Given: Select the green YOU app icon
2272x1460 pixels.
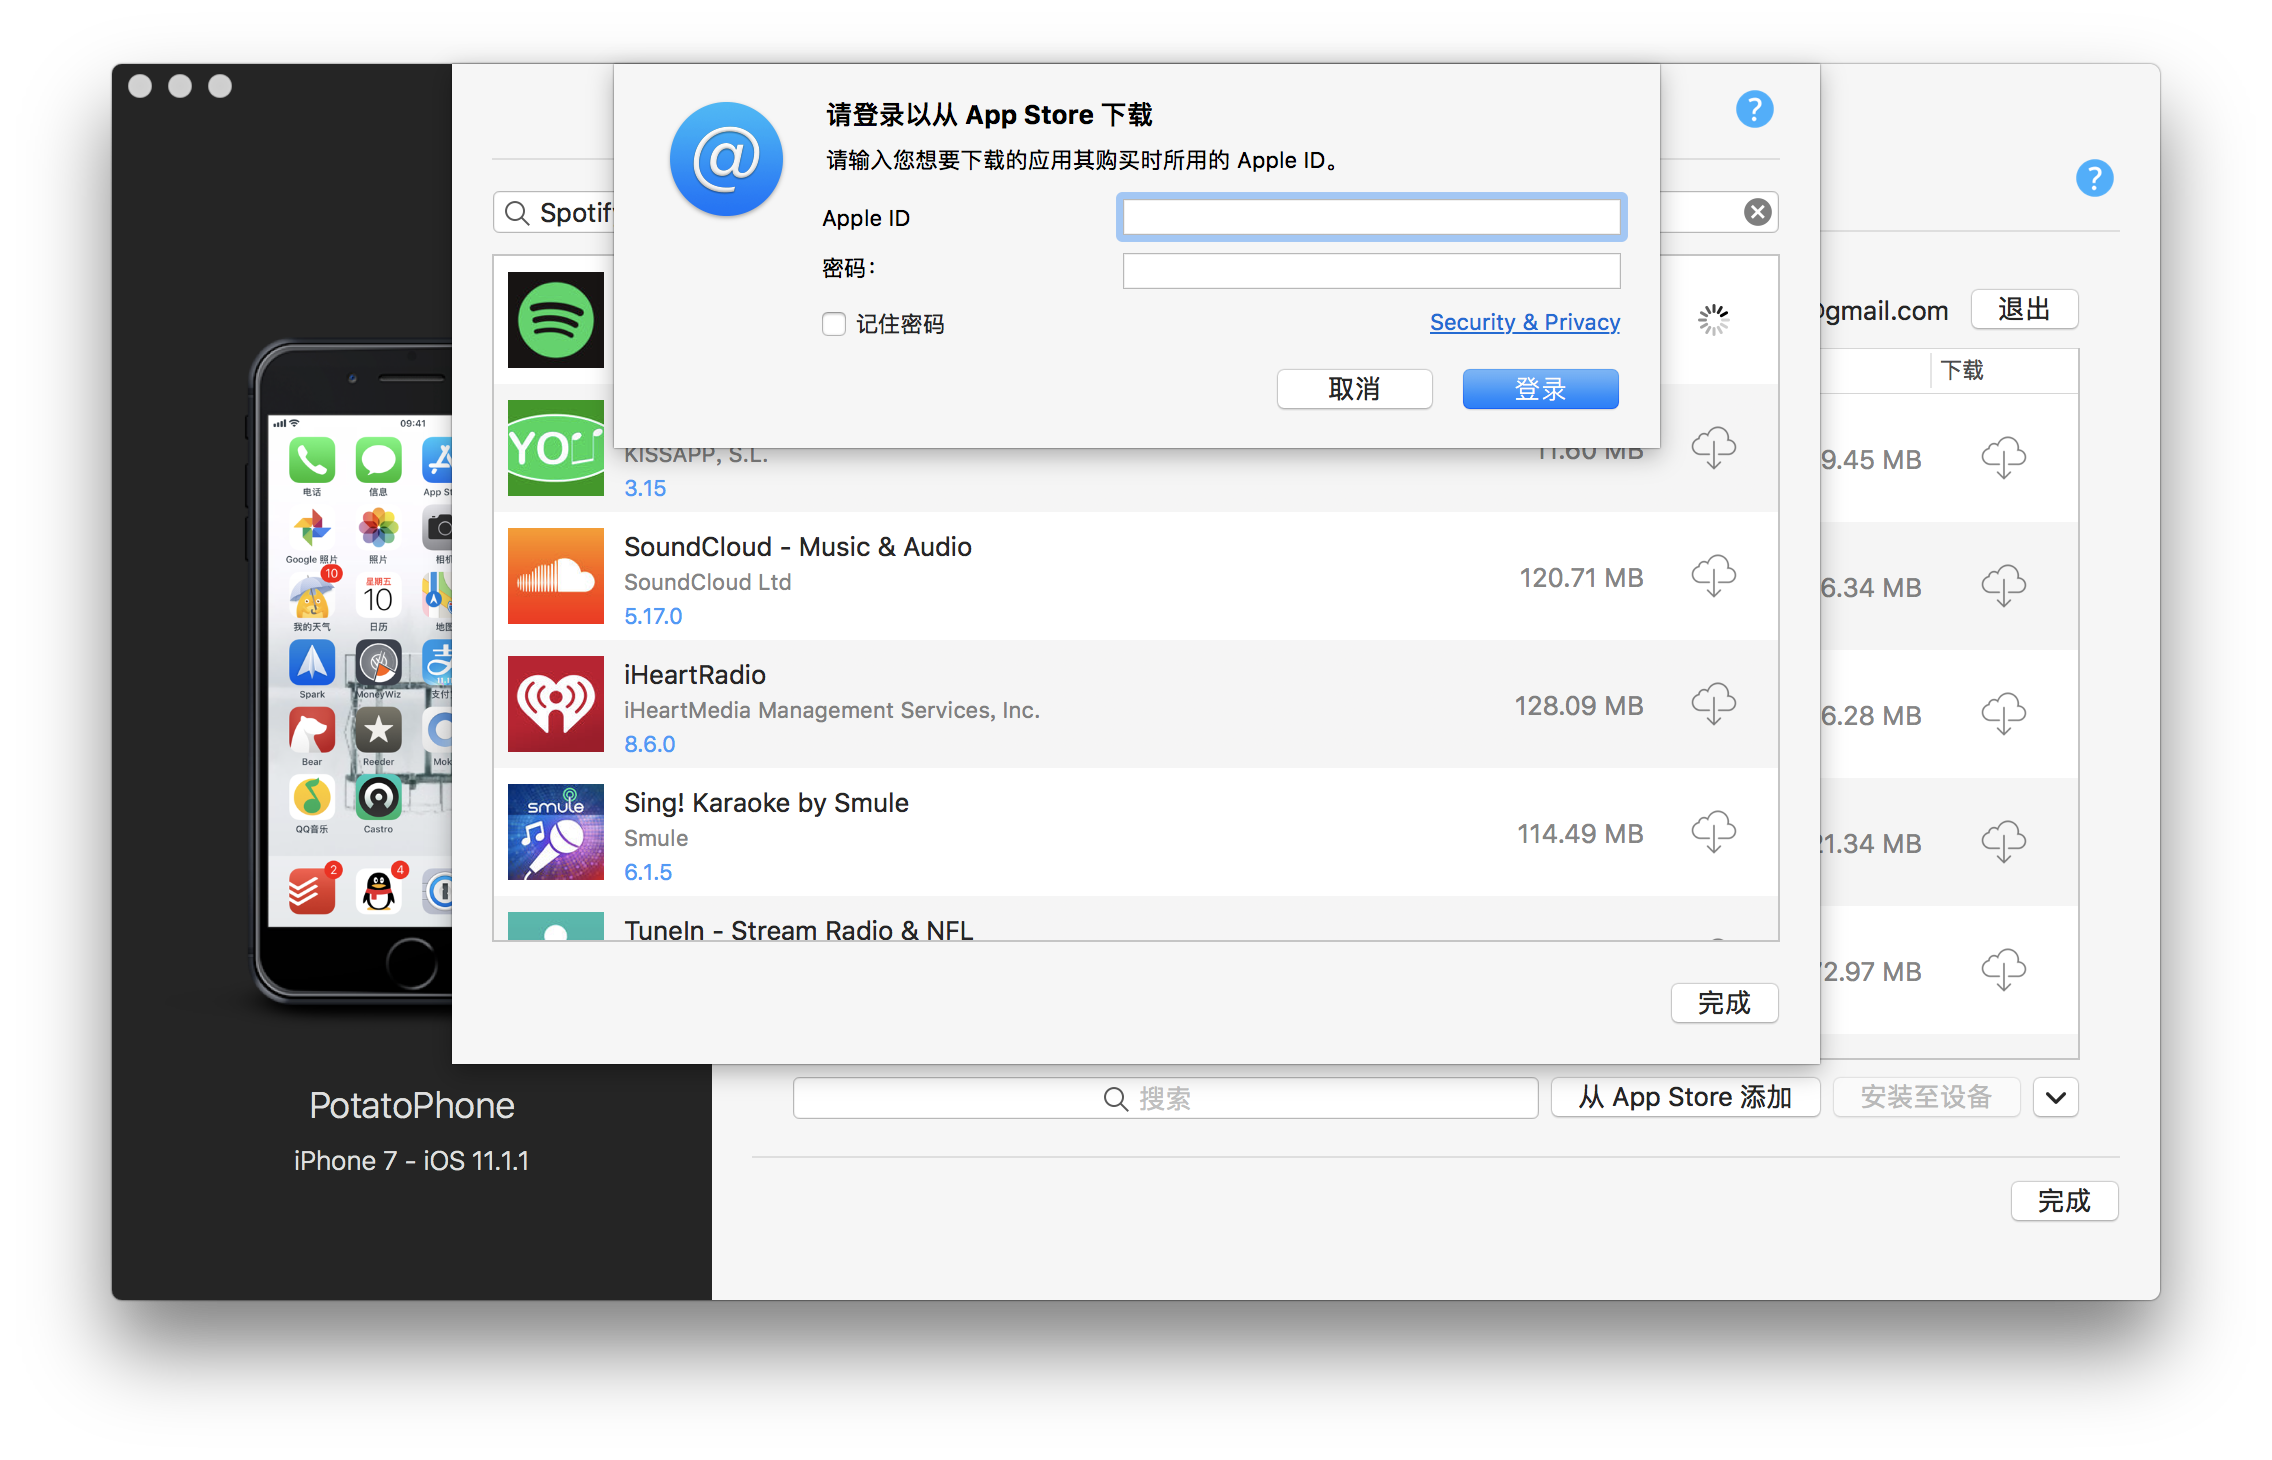Looking at the screenshot, I should point(556,448).
